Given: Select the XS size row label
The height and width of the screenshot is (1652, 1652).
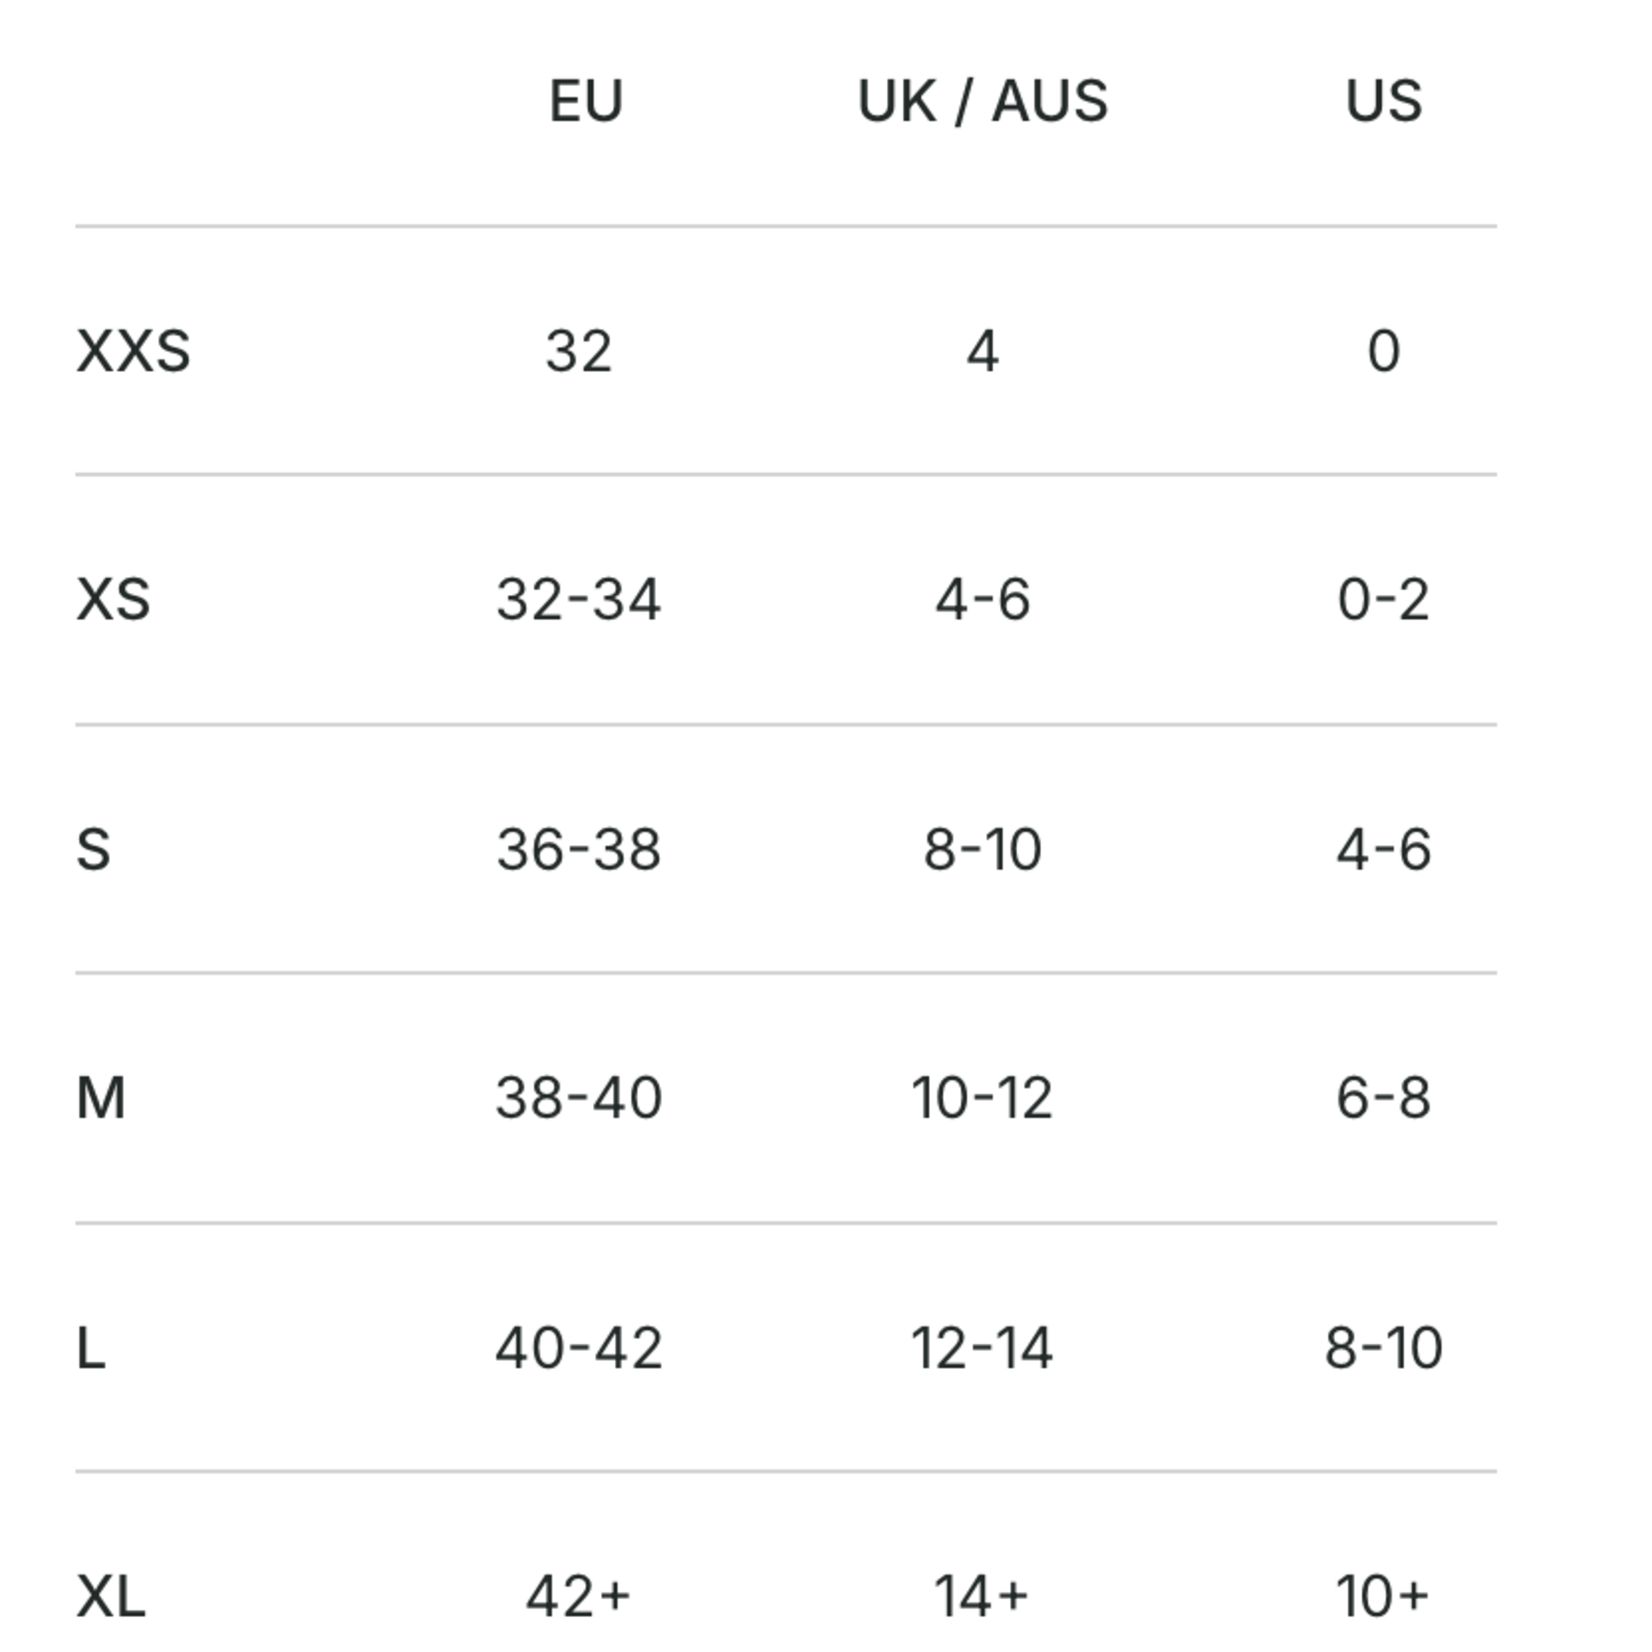Looking at the screenshot, I should (x=113, y=600).
